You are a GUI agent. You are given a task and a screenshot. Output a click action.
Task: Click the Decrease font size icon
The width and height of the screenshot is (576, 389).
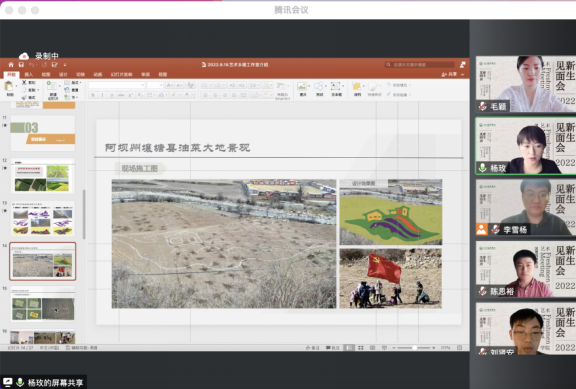point(179,85)
